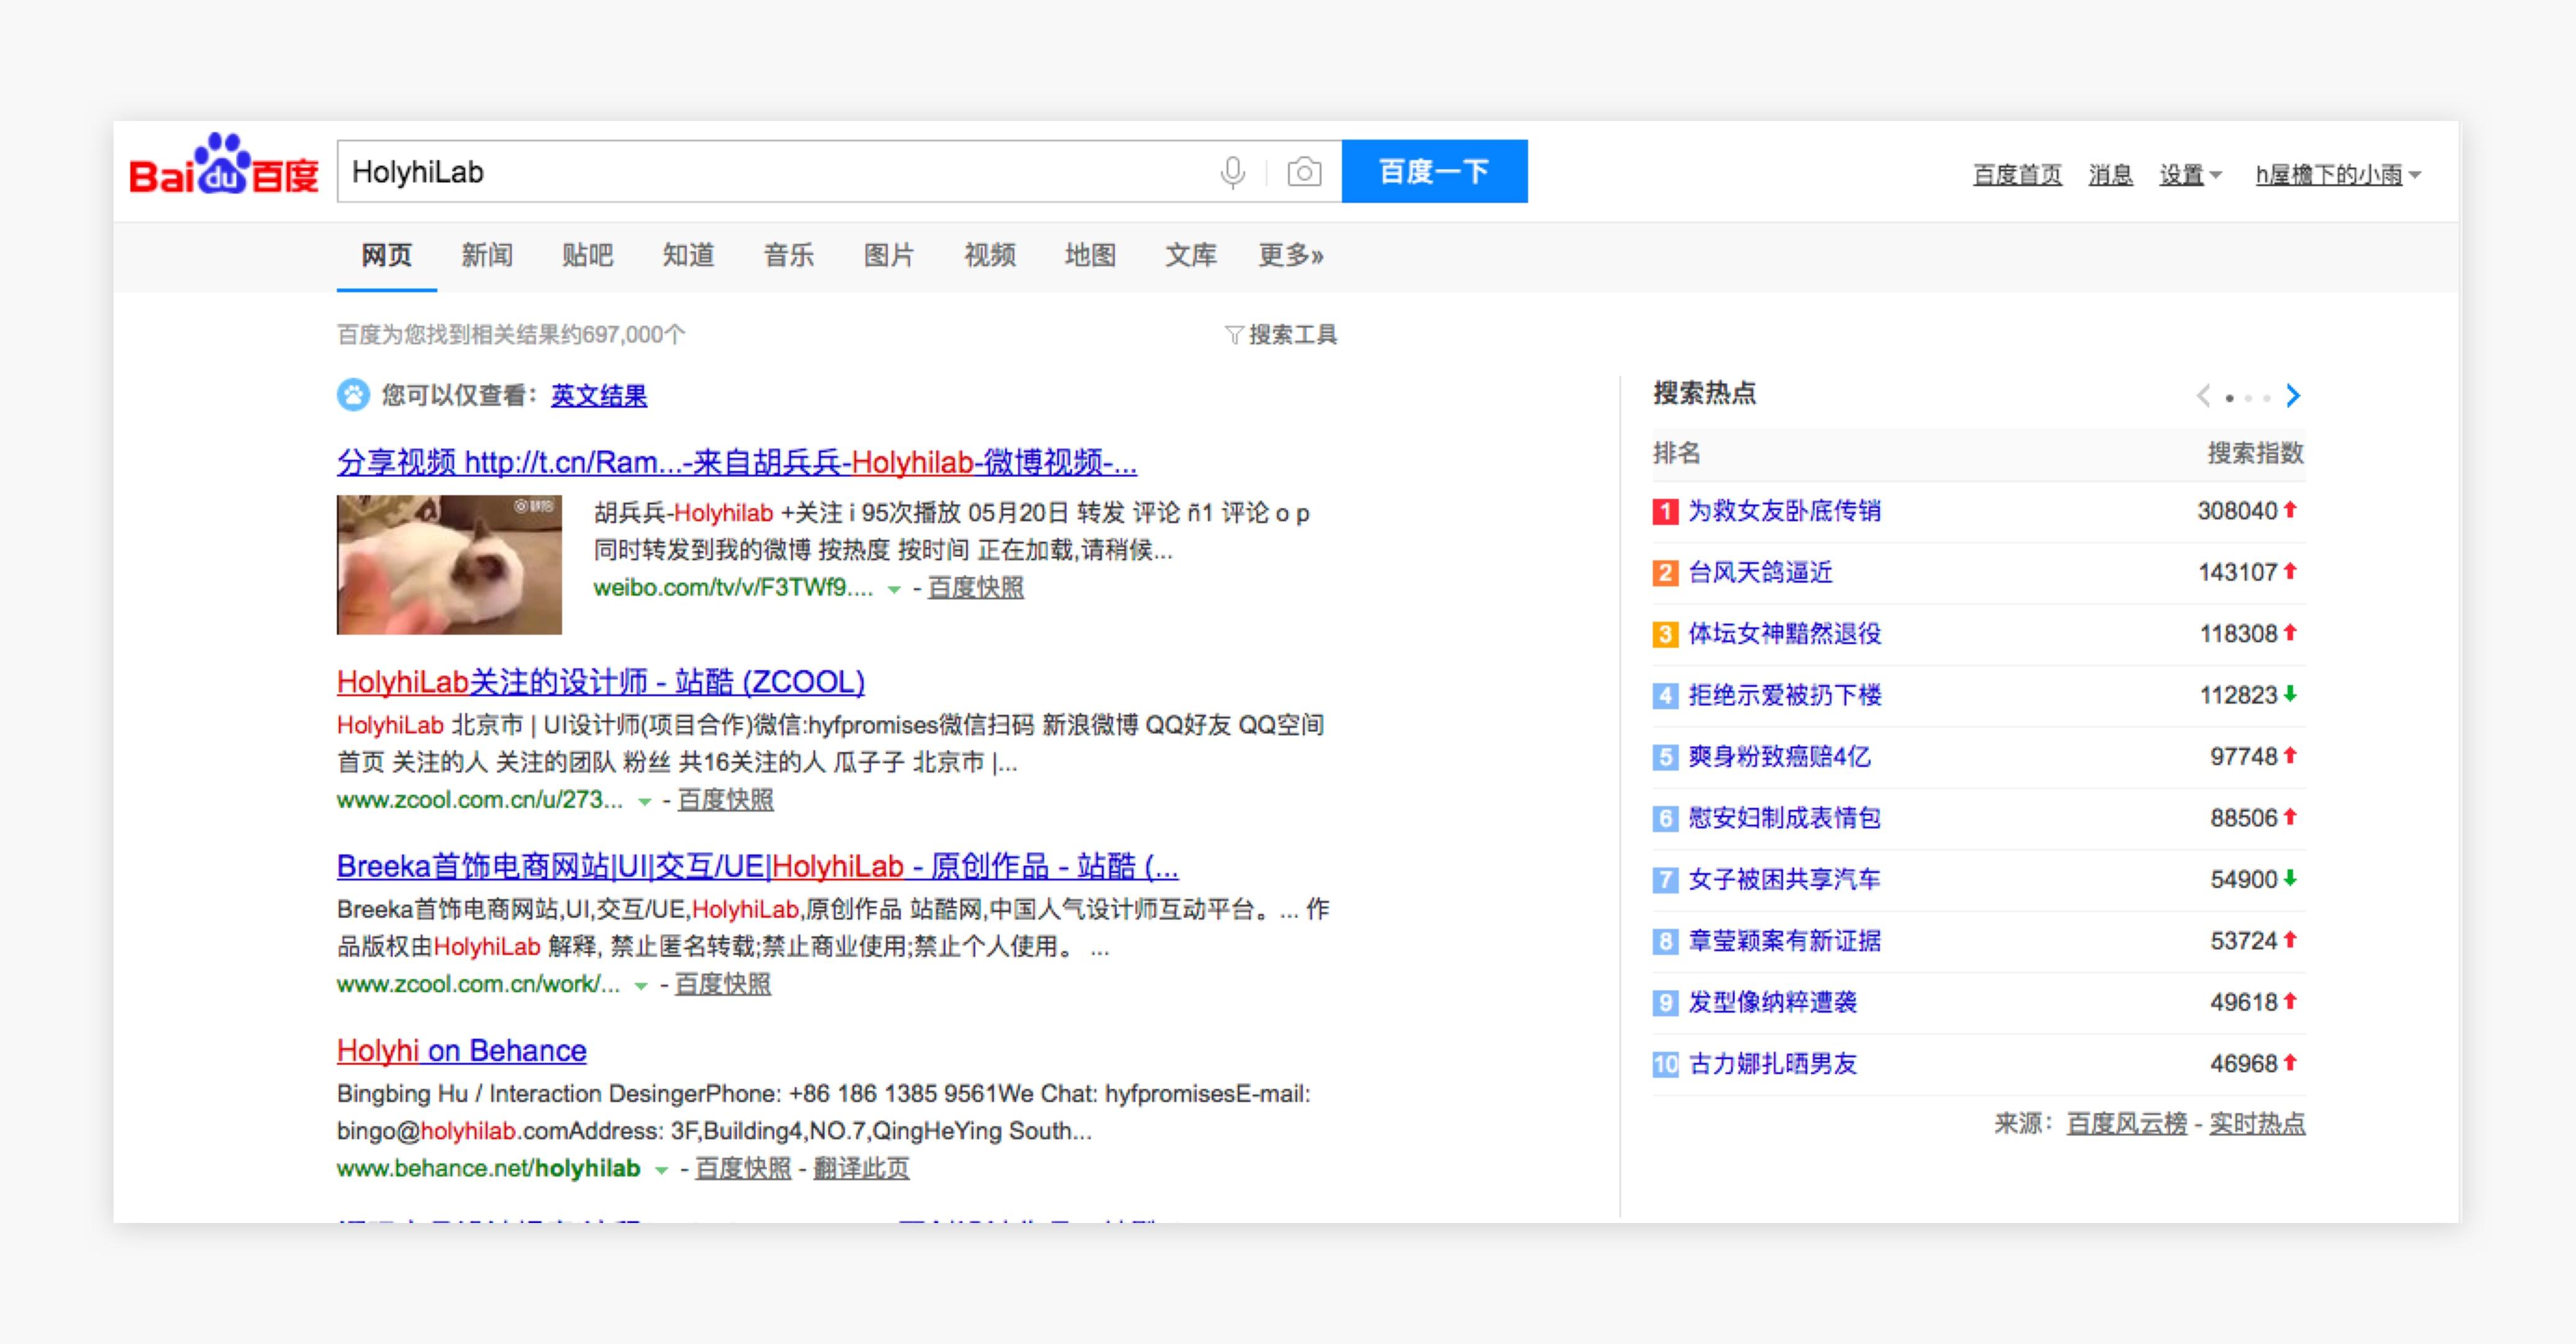
Task: Open the 音乐 tab
Action: click(788, 255)
